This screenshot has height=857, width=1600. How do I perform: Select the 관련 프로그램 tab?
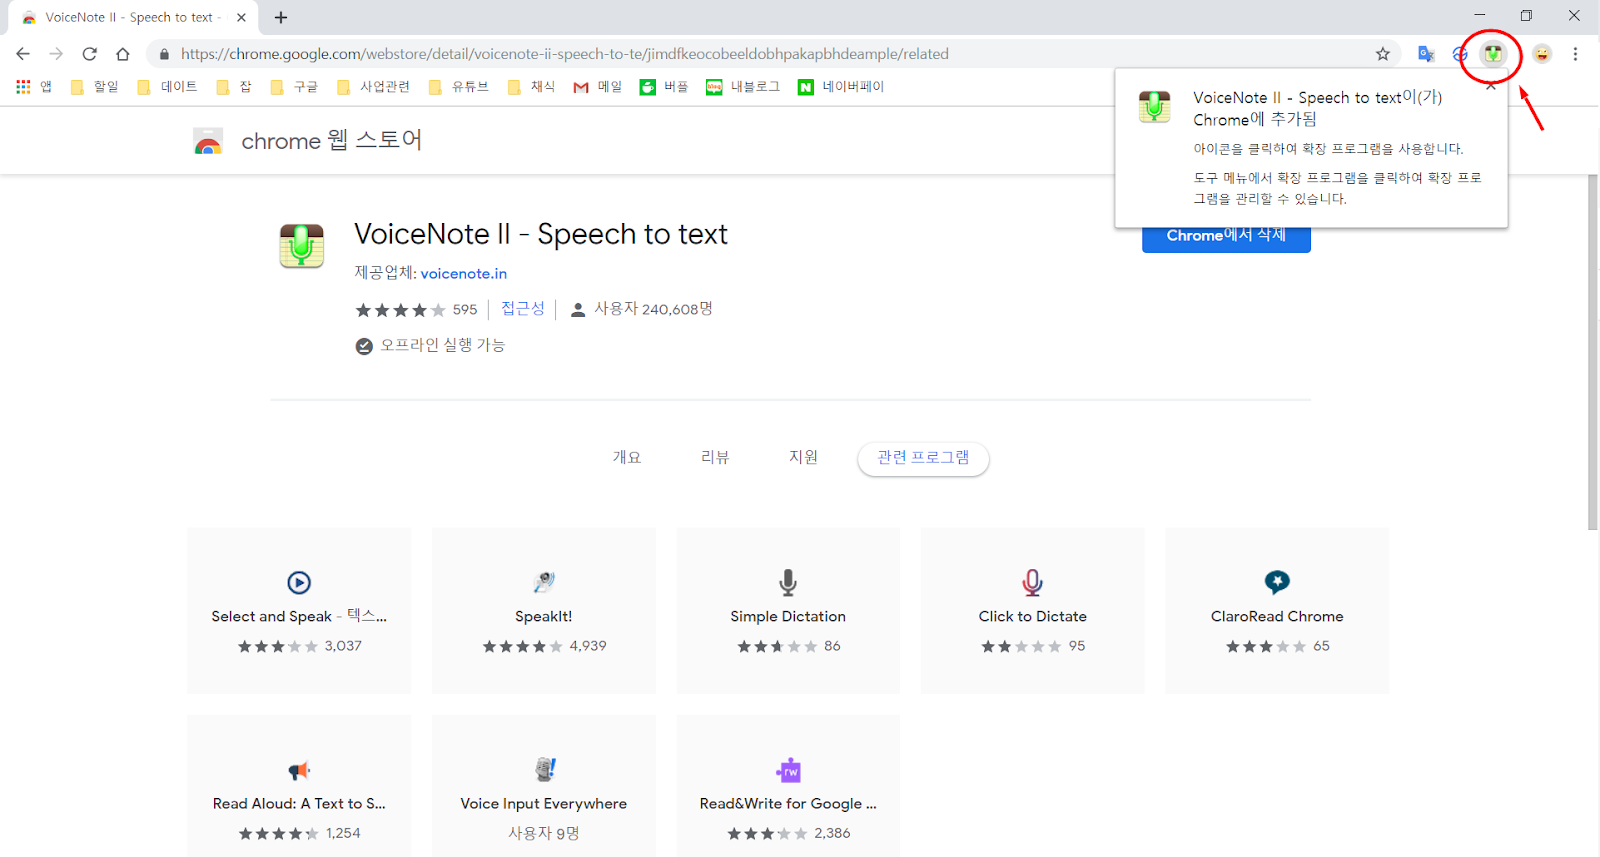[x=923, y=458]
